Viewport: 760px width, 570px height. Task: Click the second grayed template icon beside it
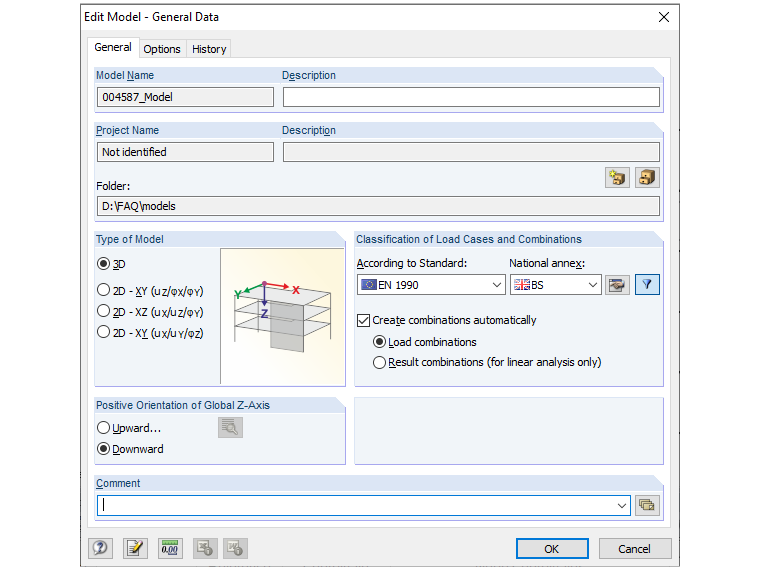tap(236, 548)
